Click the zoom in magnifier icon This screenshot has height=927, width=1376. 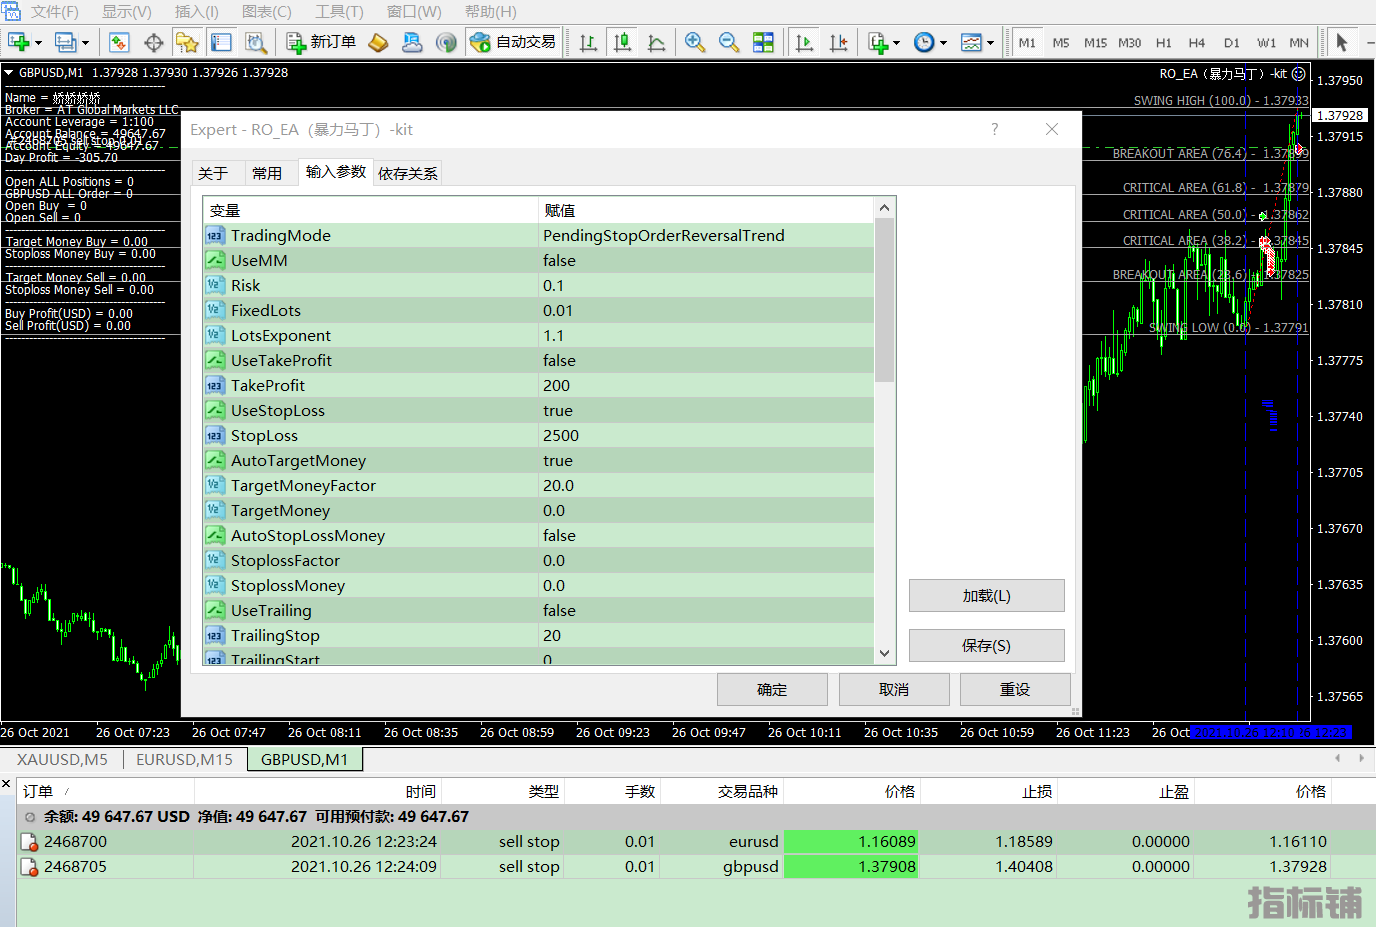(695, 42)
